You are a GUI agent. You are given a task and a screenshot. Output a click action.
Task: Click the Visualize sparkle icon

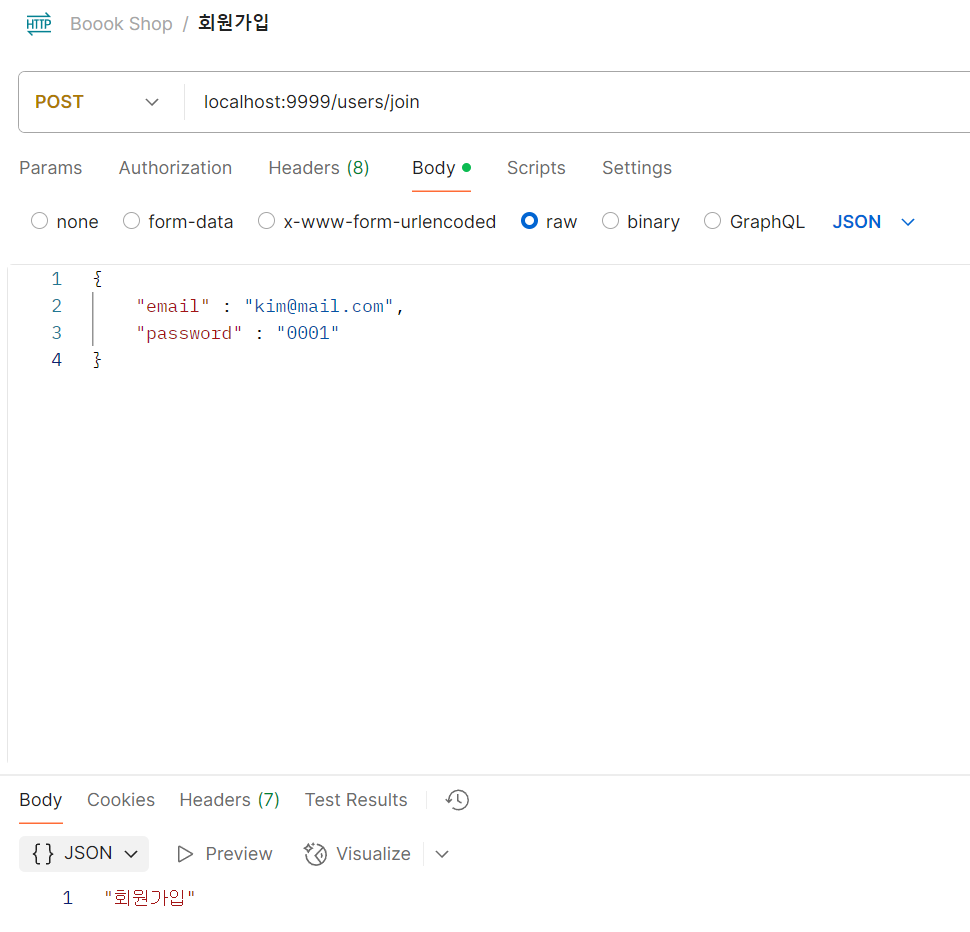pyautogui.click(x=315, y=854)
